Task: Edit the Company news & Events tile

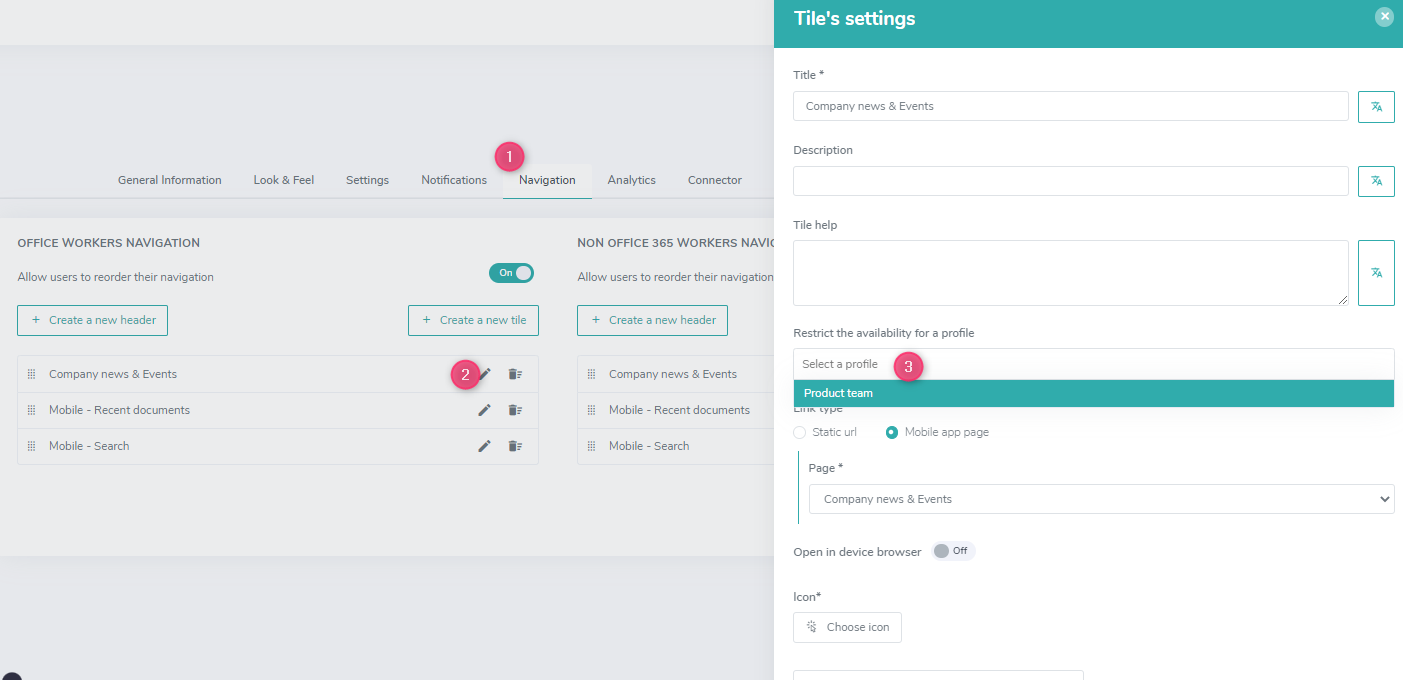Action: pos(485,374)
